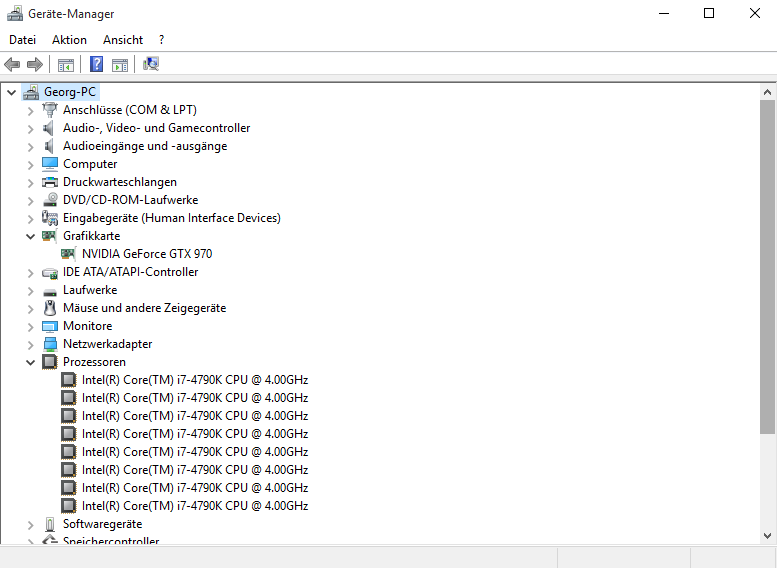Viewport: 777px width, 568px height.
Task: Click the Grafikkarte category icon
Action: click(x=49, y=236)
